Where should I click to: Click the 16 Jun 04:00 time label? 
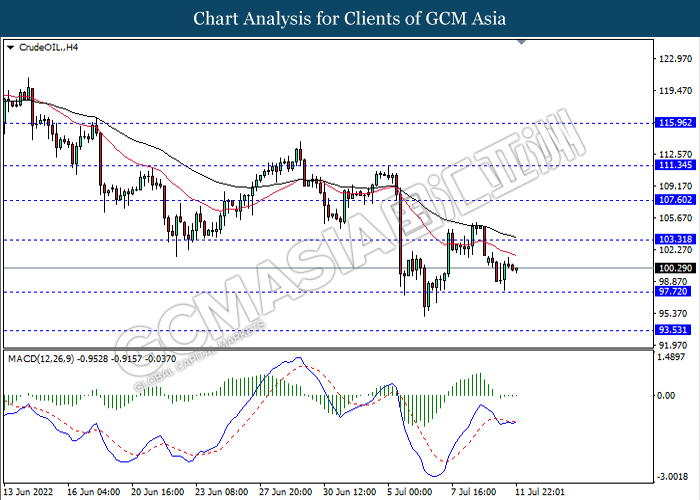point(93,492)
